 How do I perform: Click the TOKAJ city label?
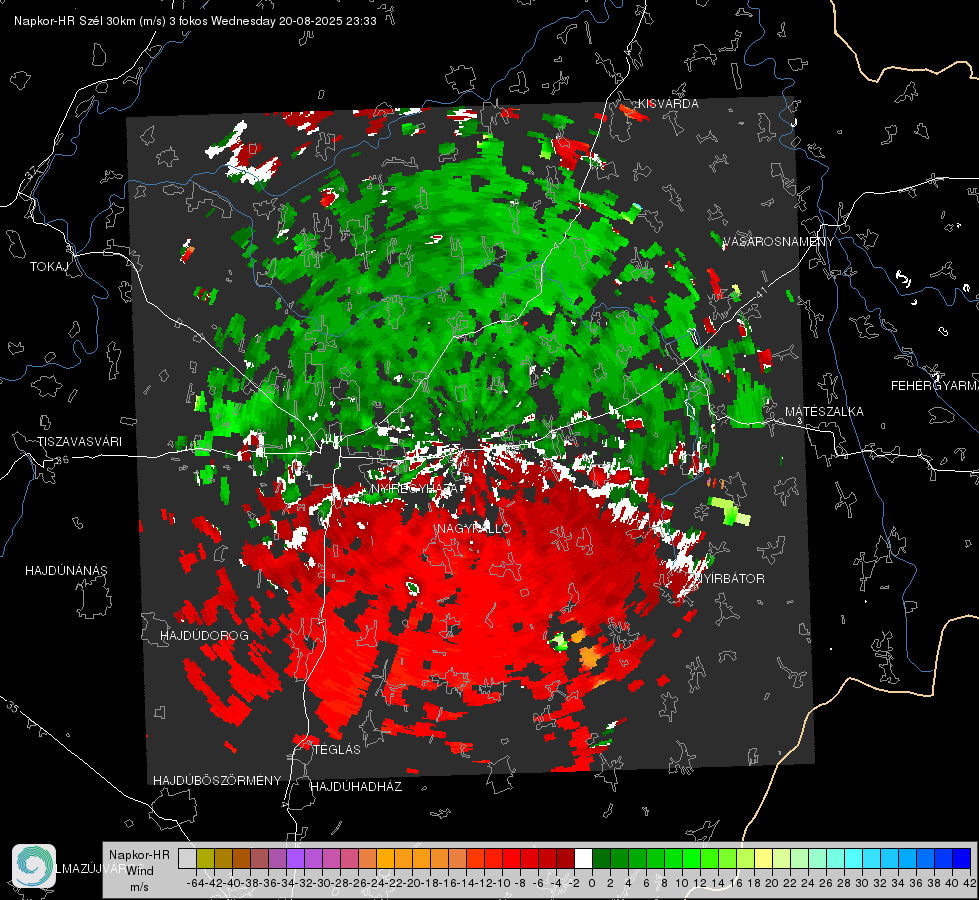point(49,267)
